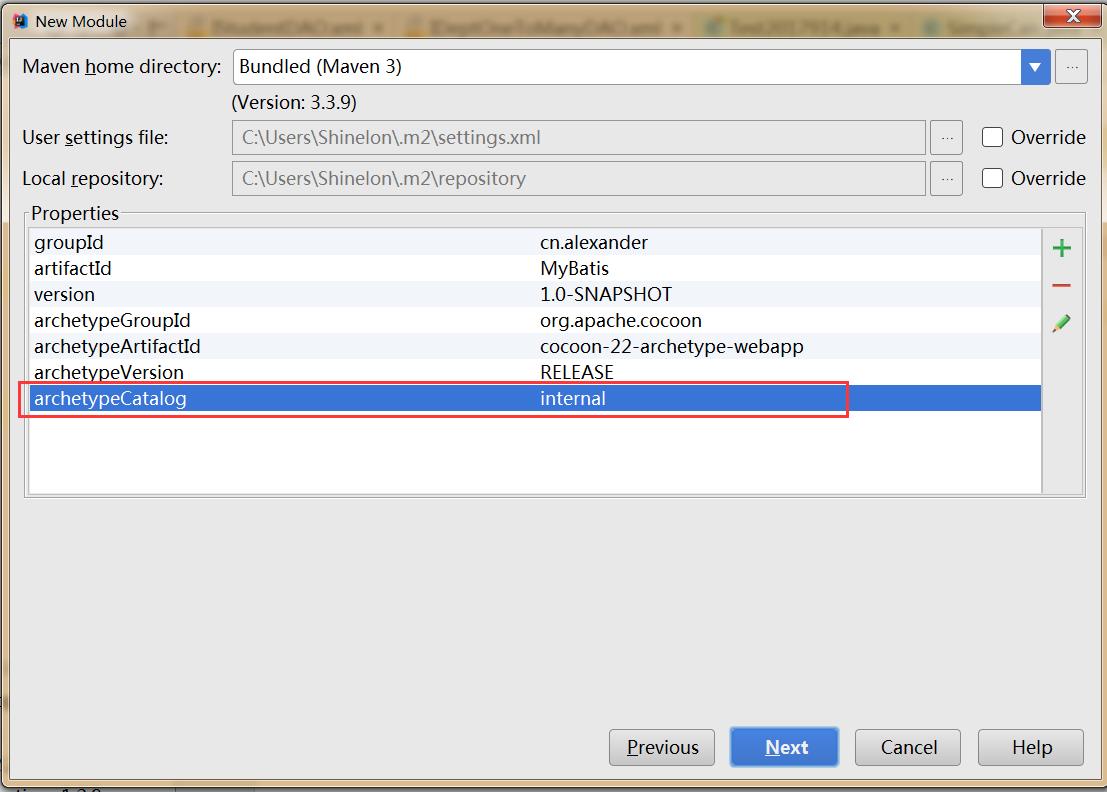1107x792 pixels.
Task: Click the IntelliJ icon in title bar
Action: tap(20, 21)
